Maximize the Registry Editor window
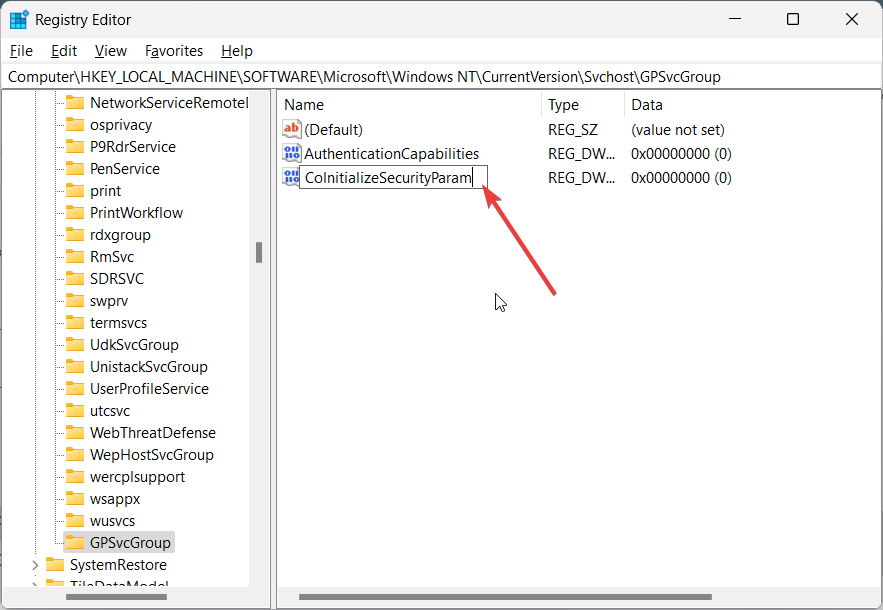This screenshot has height=610, width=883. [793, 19]
